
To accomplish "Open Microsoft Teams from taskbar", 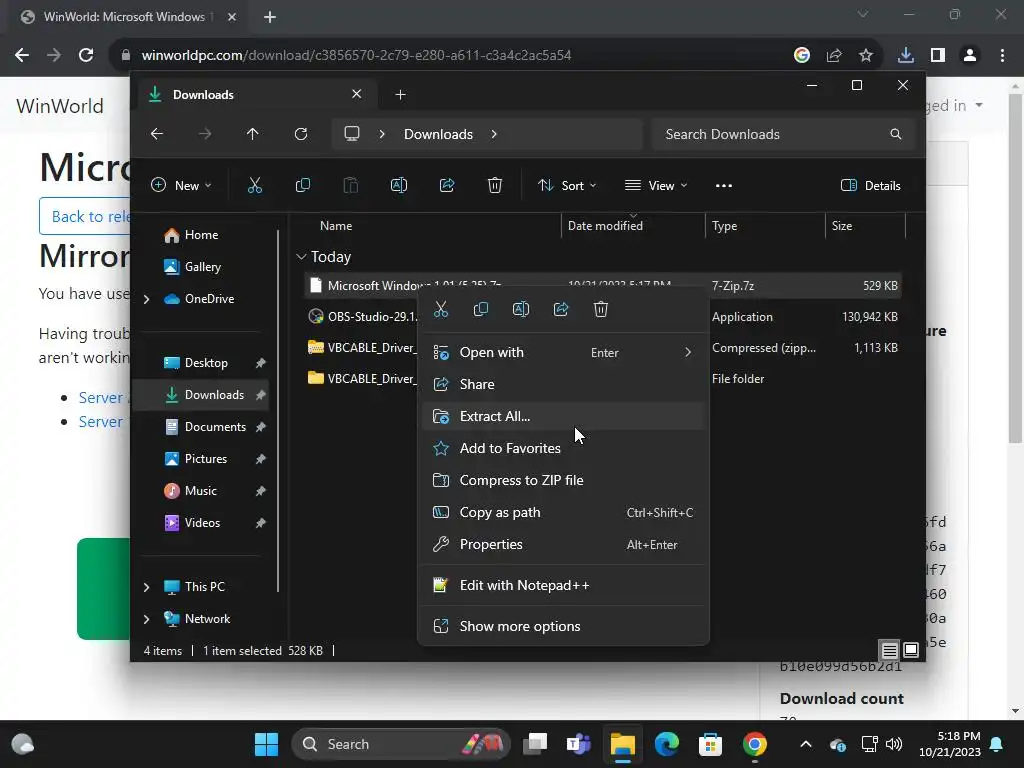I will tap(579, 744).
